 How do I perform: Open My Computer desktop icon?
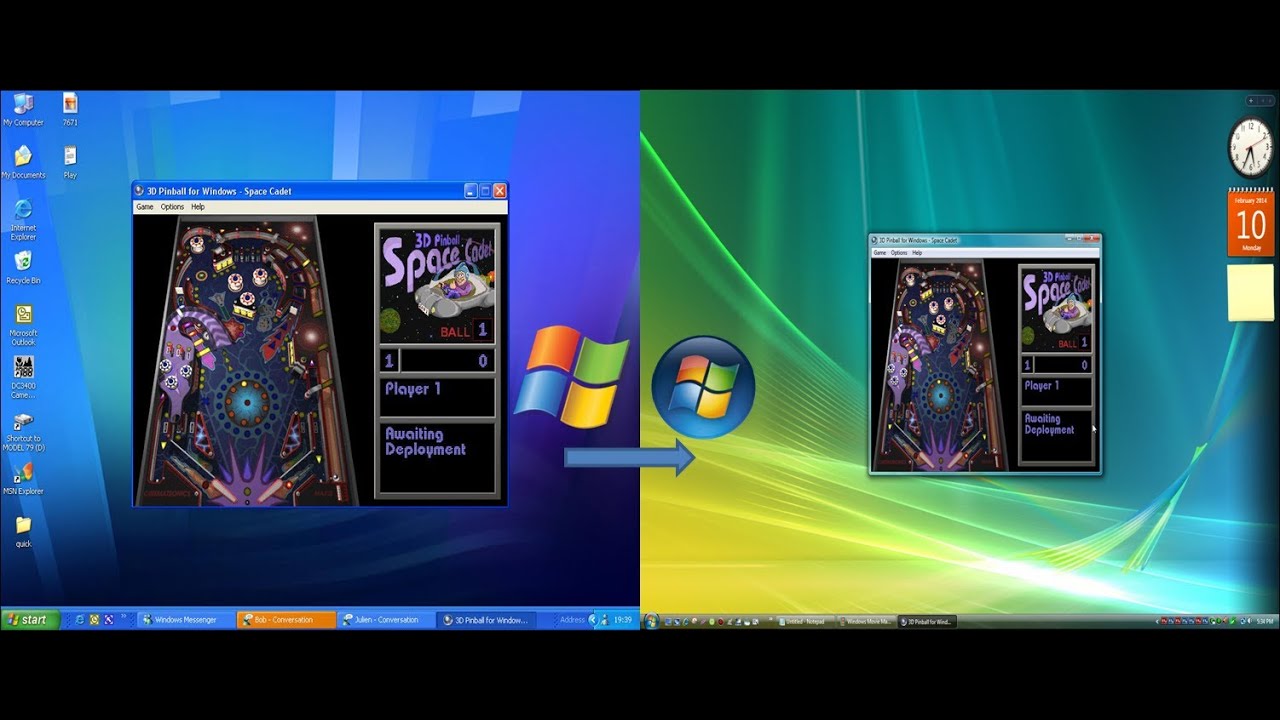(x=23, y=110)
